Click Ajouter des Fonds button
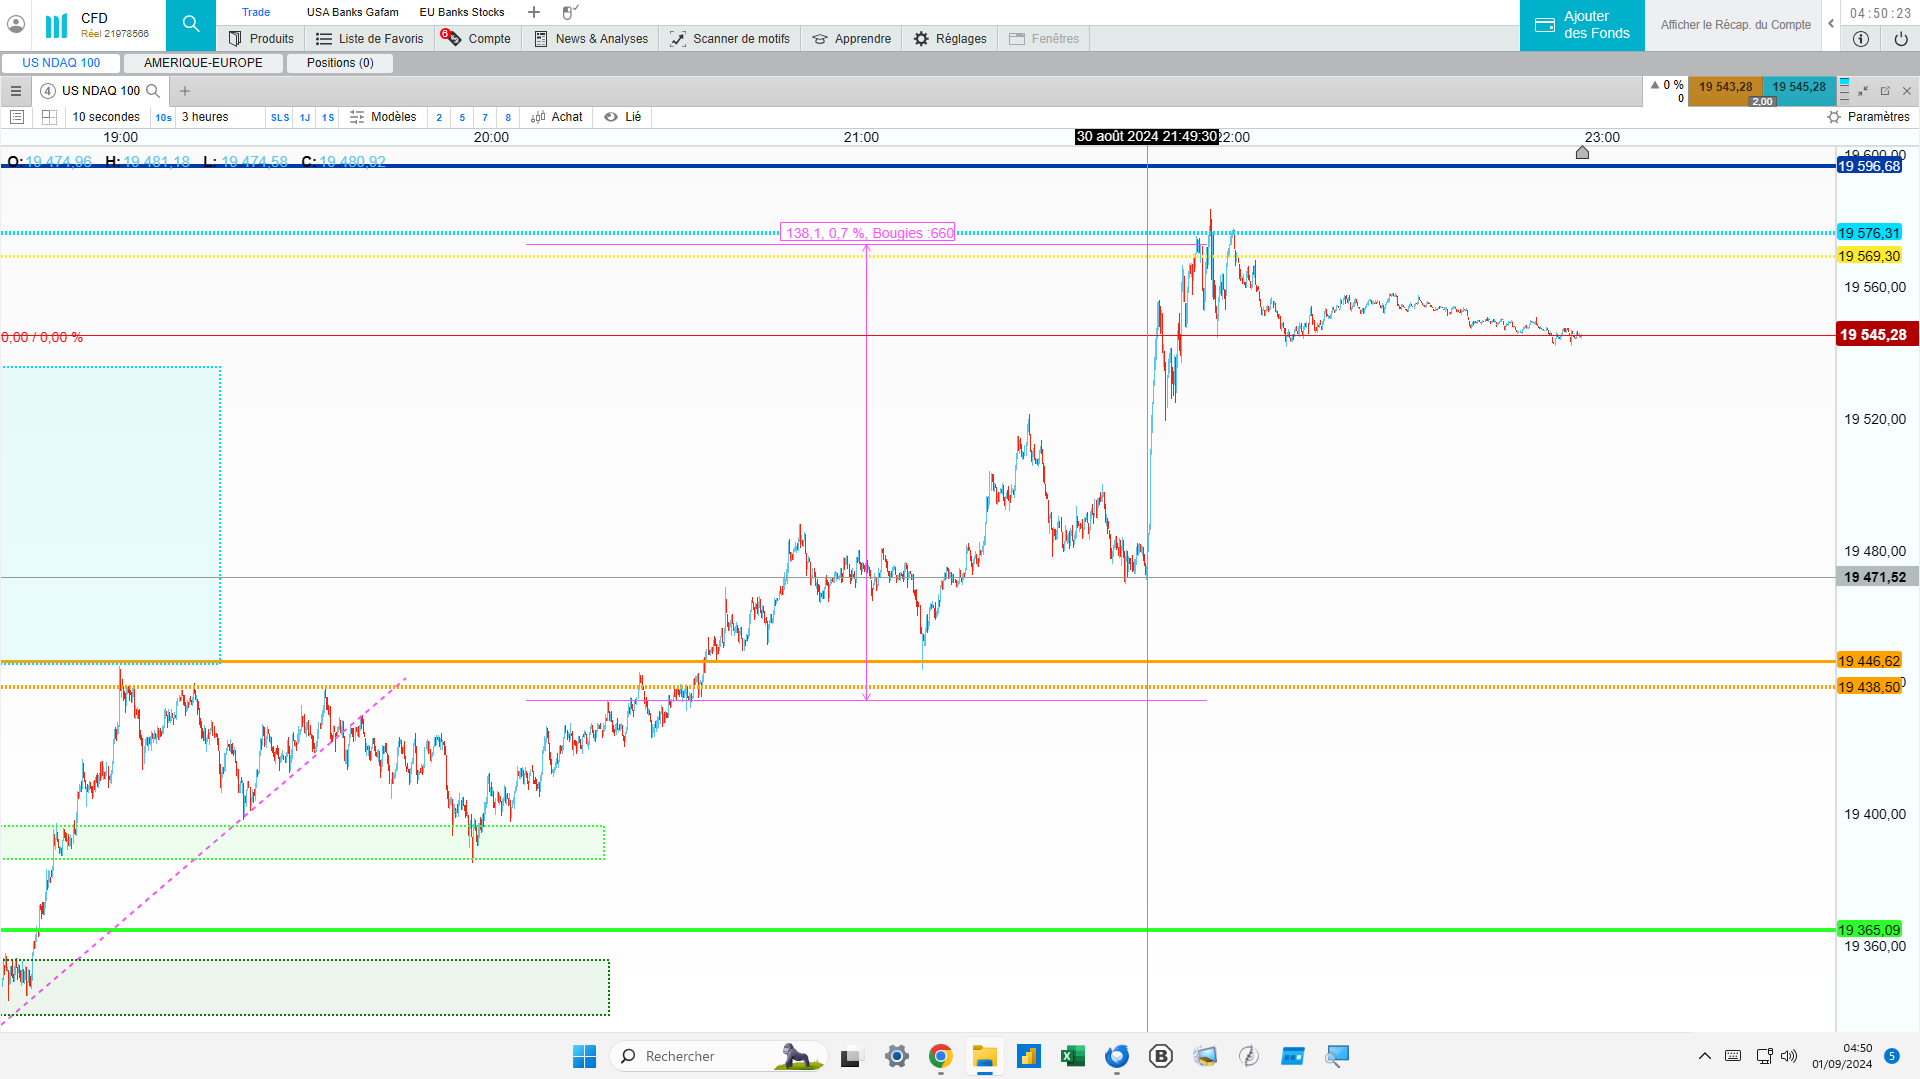This screenshot has width=1920, height=1079. point(1582,25)
